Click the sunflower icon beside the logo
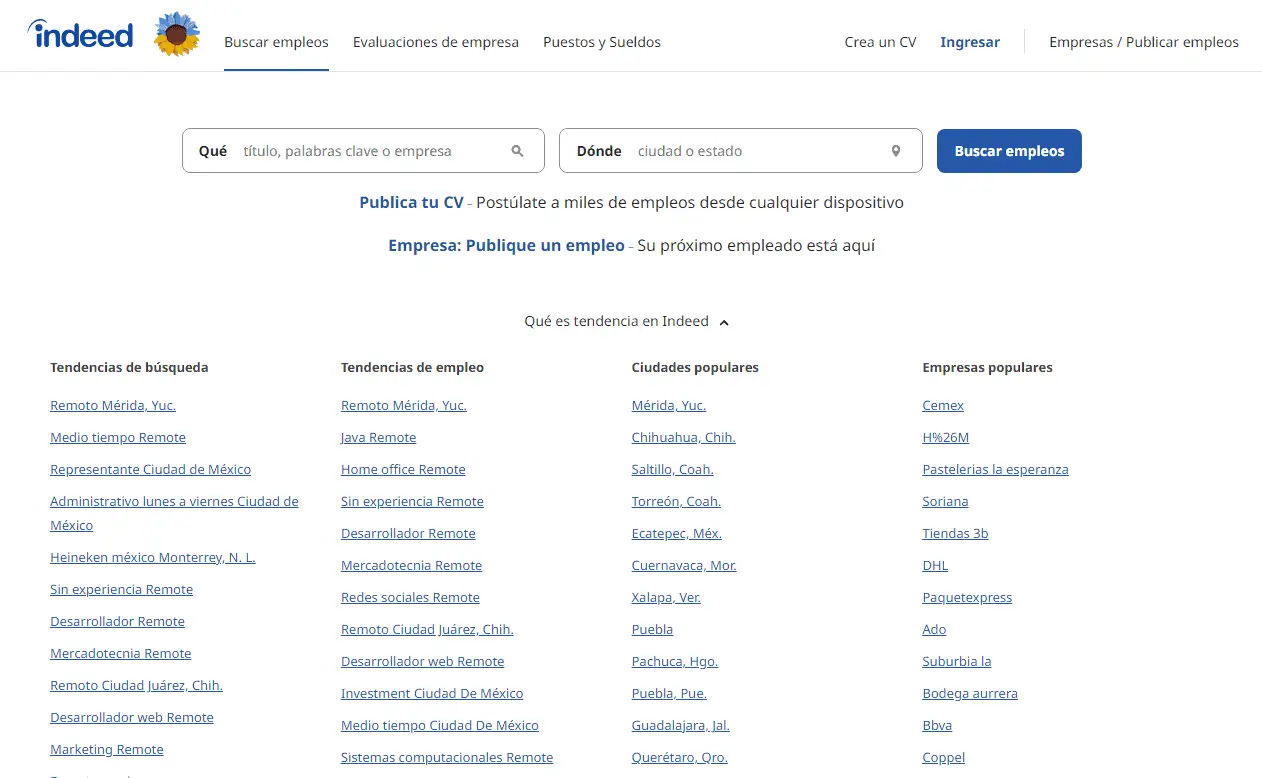The width and height of the screenshot is (1262, 778). pyautogui.click(x=177, y=35)
